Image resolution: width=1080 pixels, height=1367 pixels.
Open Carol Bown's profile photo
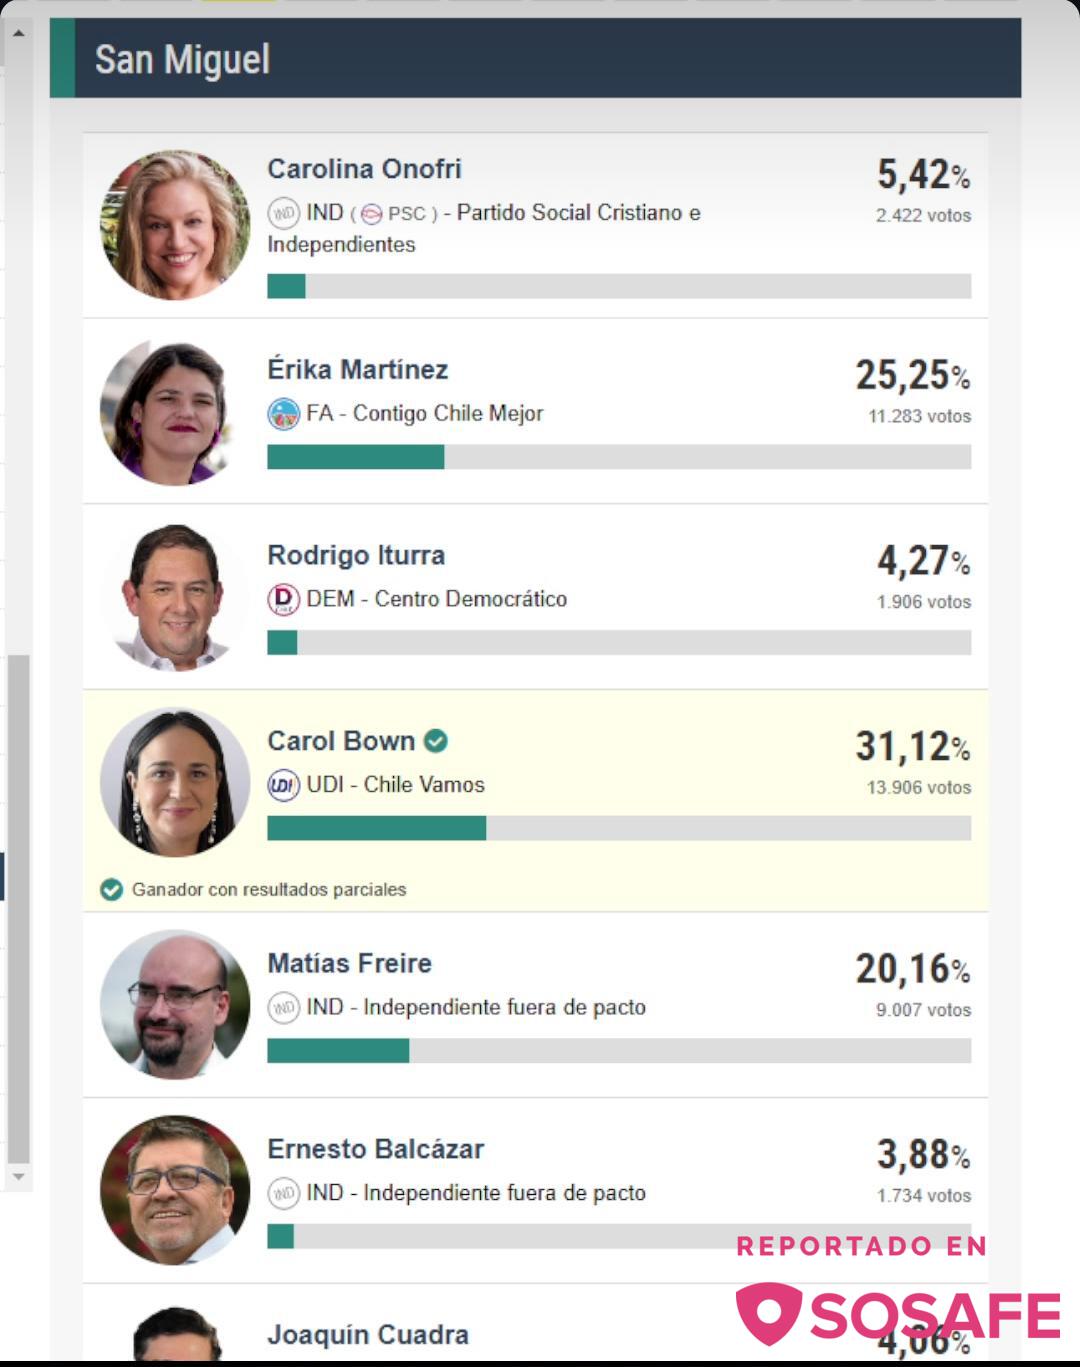point(175,782)
